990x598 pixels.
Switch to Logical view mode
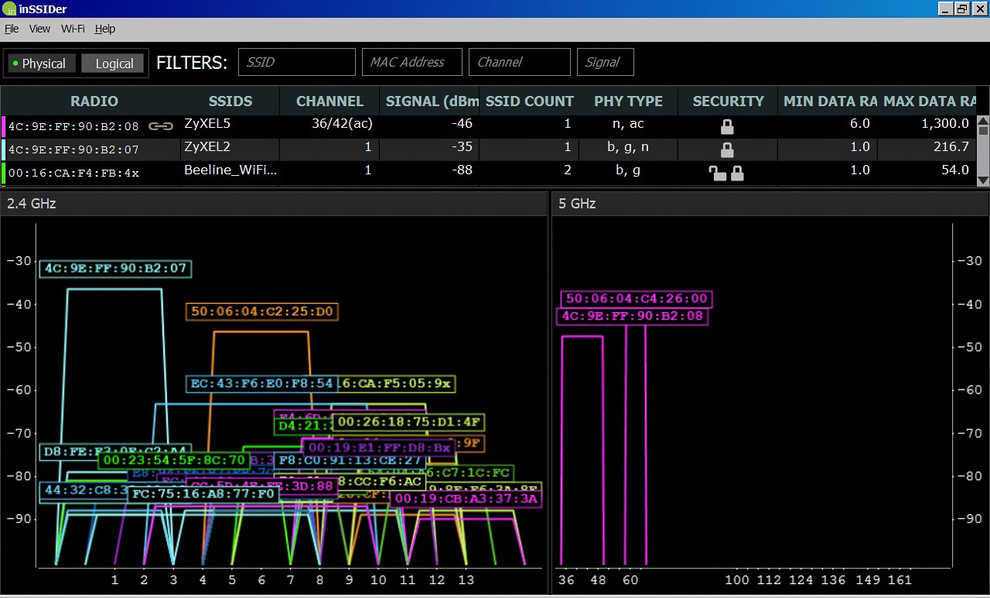click(114, 63)
